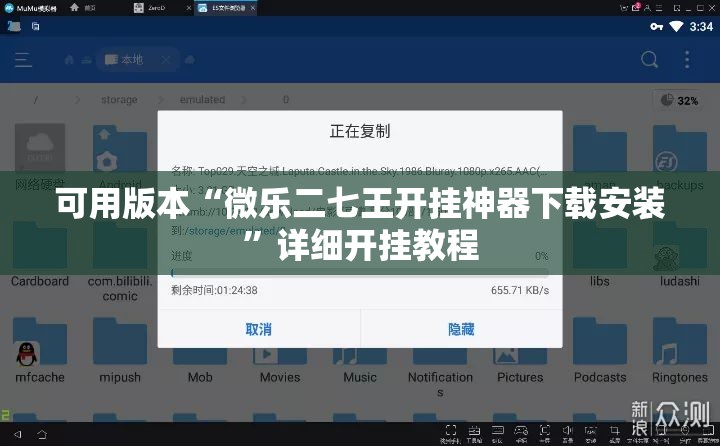Screen dimensions: 720x446
Task: Close the 本地 tab with its X
Action: [x=165, y=60]
